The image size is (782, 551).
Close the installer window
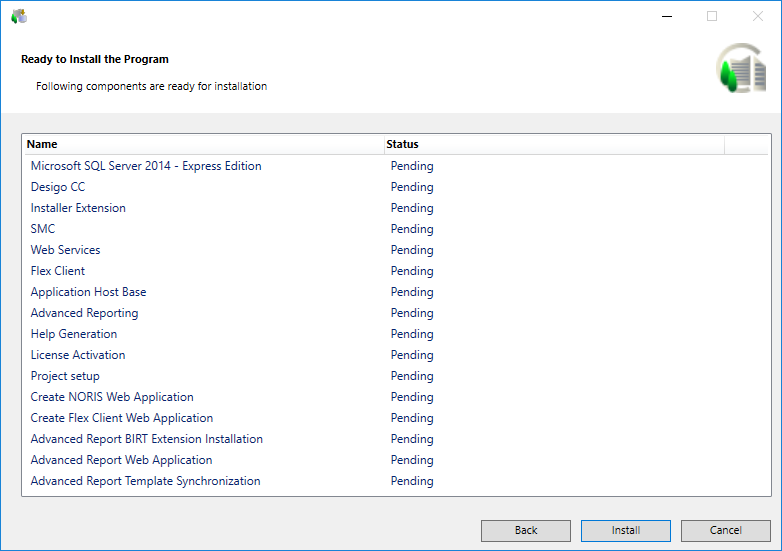(x=757, y=16)
